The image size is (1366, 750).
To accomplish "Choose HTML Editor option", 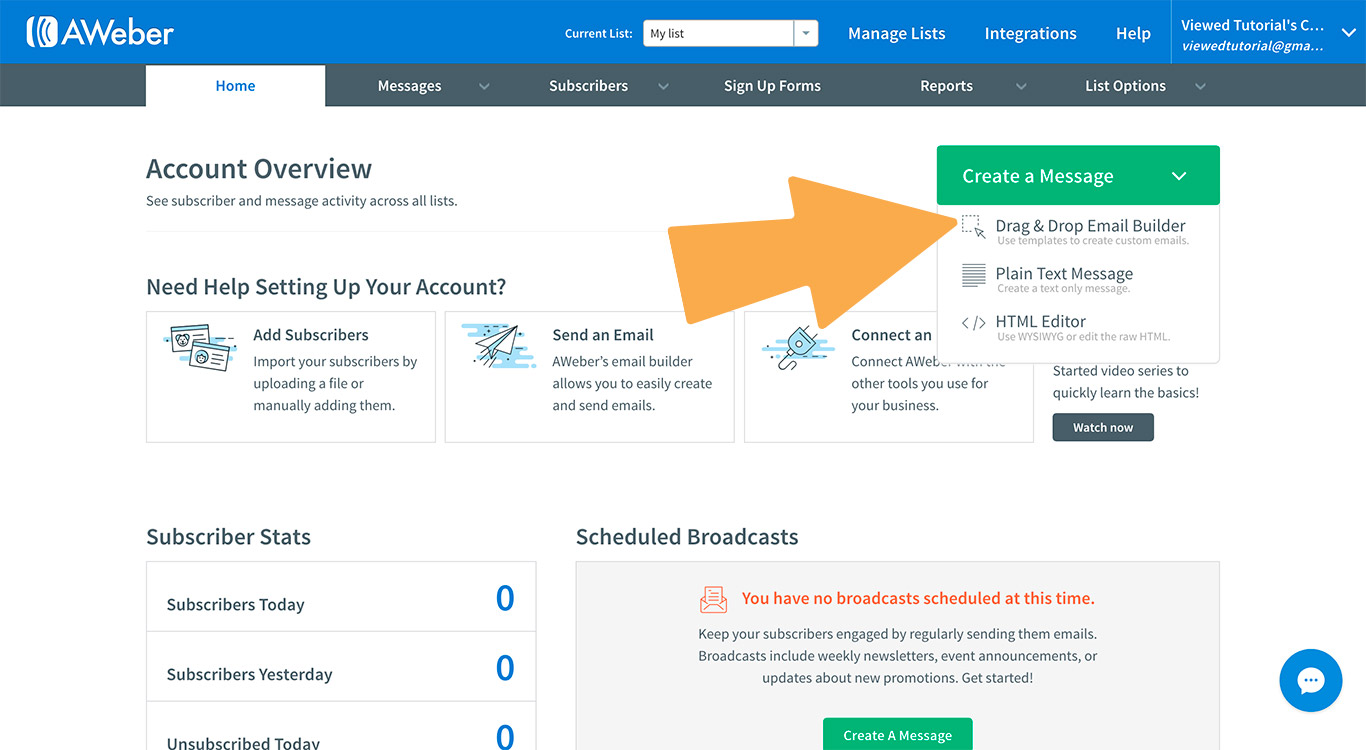I will [1078, 327].
